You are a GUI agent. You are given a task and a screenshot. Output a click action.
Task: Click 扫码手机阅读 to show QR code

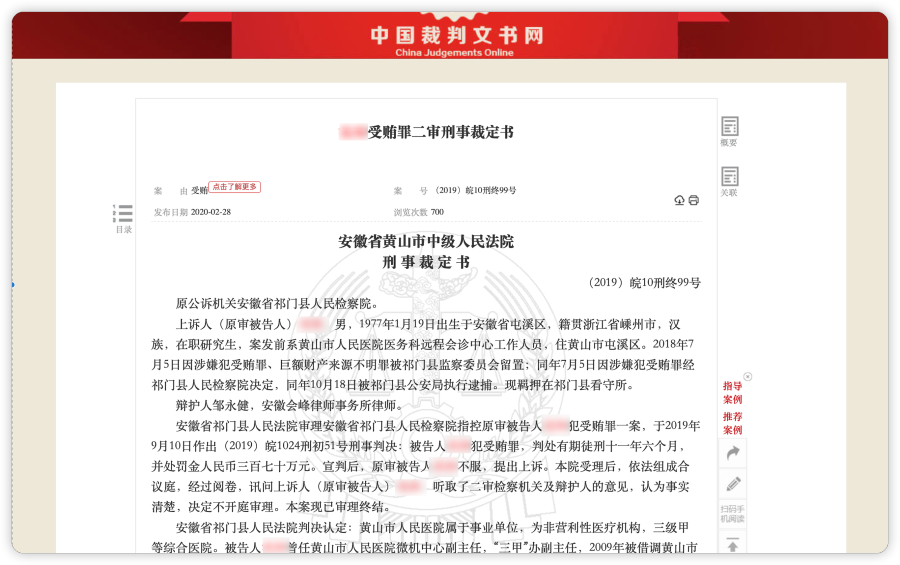tap(732, 513)
